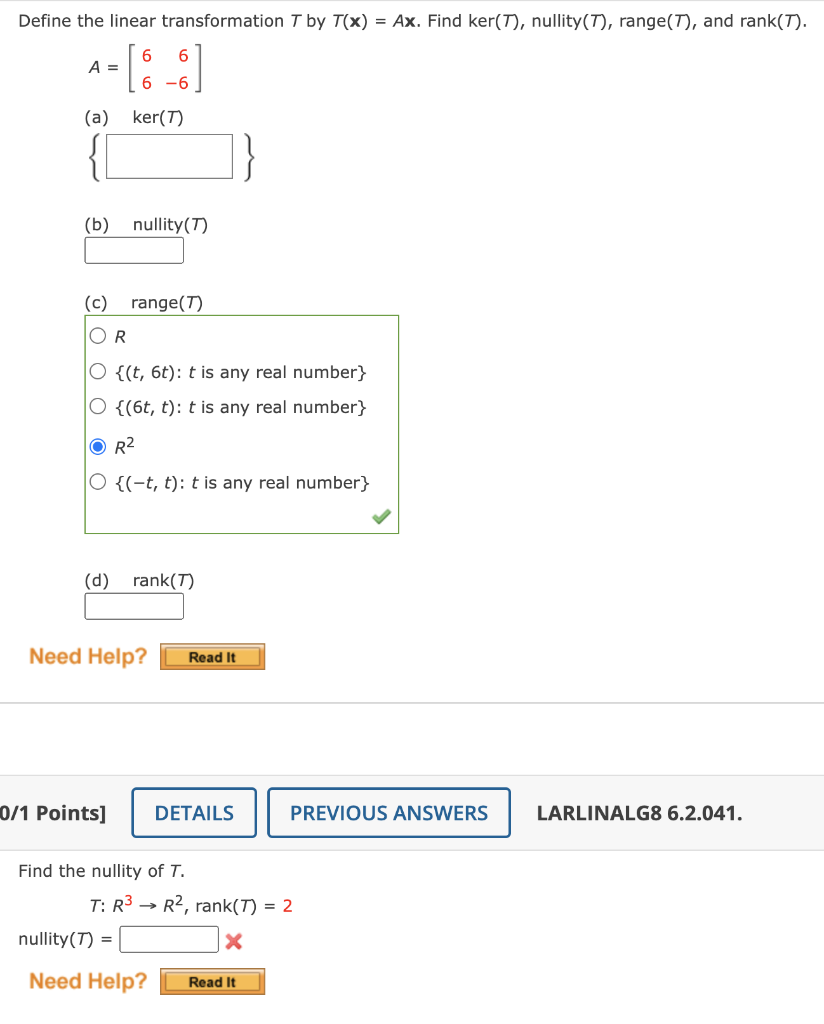The width and height of the screenshot is (824, 1024).
Task: Click the matrix A definition
Action: (x=147, y=68)
